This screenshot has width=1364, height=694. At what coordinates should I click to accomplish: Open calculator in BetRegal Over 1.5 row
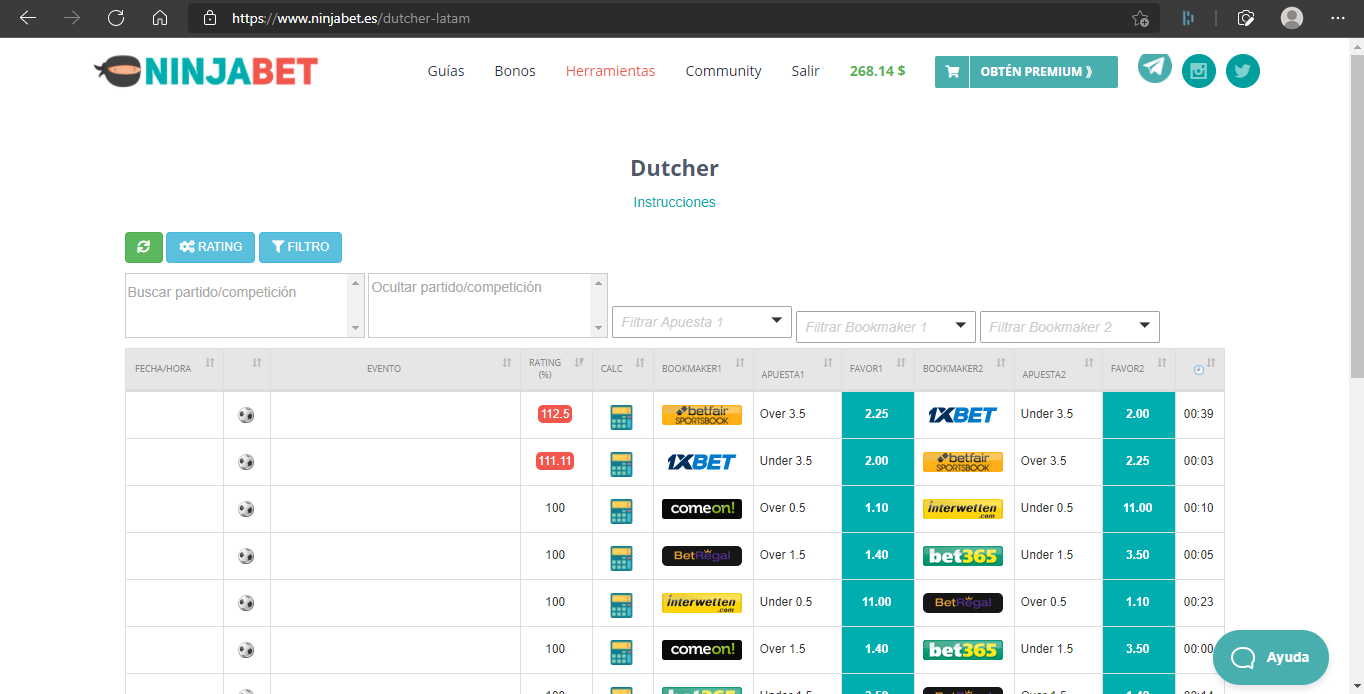point(621,556)
